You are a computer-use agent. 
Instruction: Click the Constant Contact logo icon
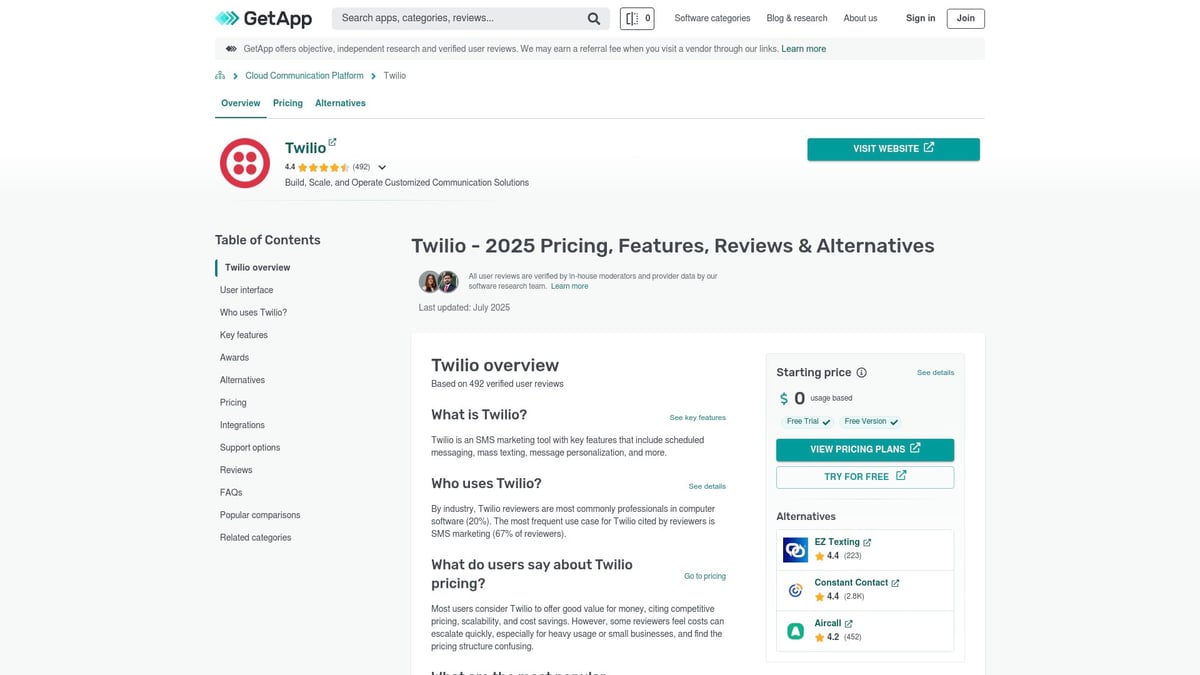click(795, 590)
